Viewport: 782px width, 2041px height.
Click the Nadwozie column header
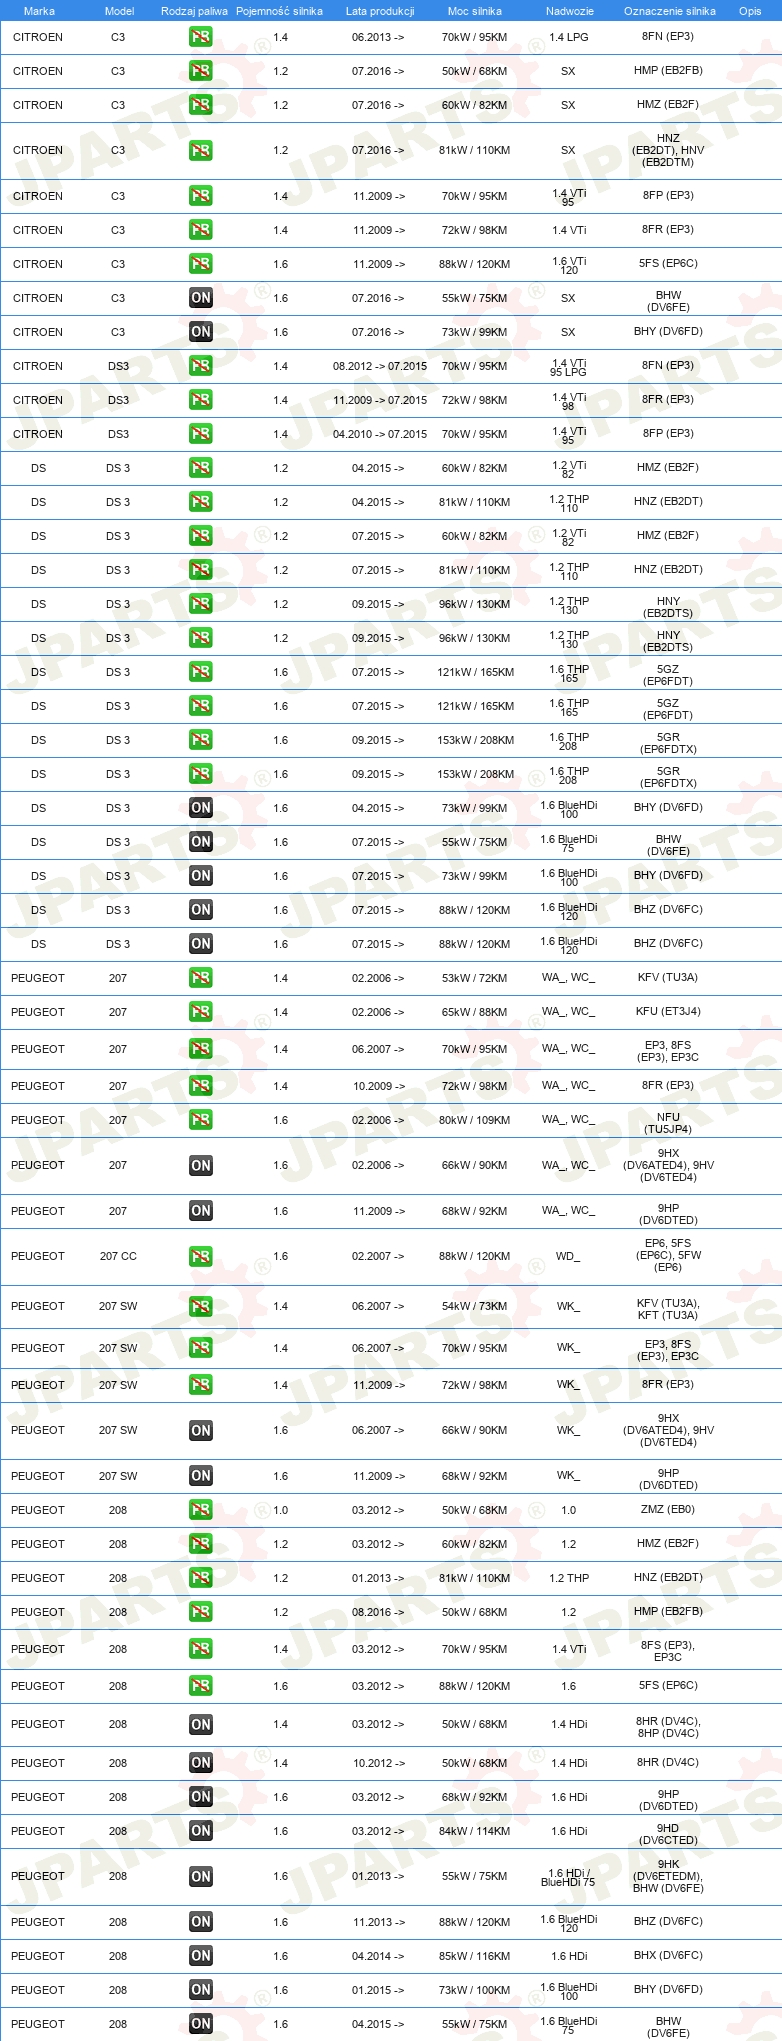(x=570, y=11)
